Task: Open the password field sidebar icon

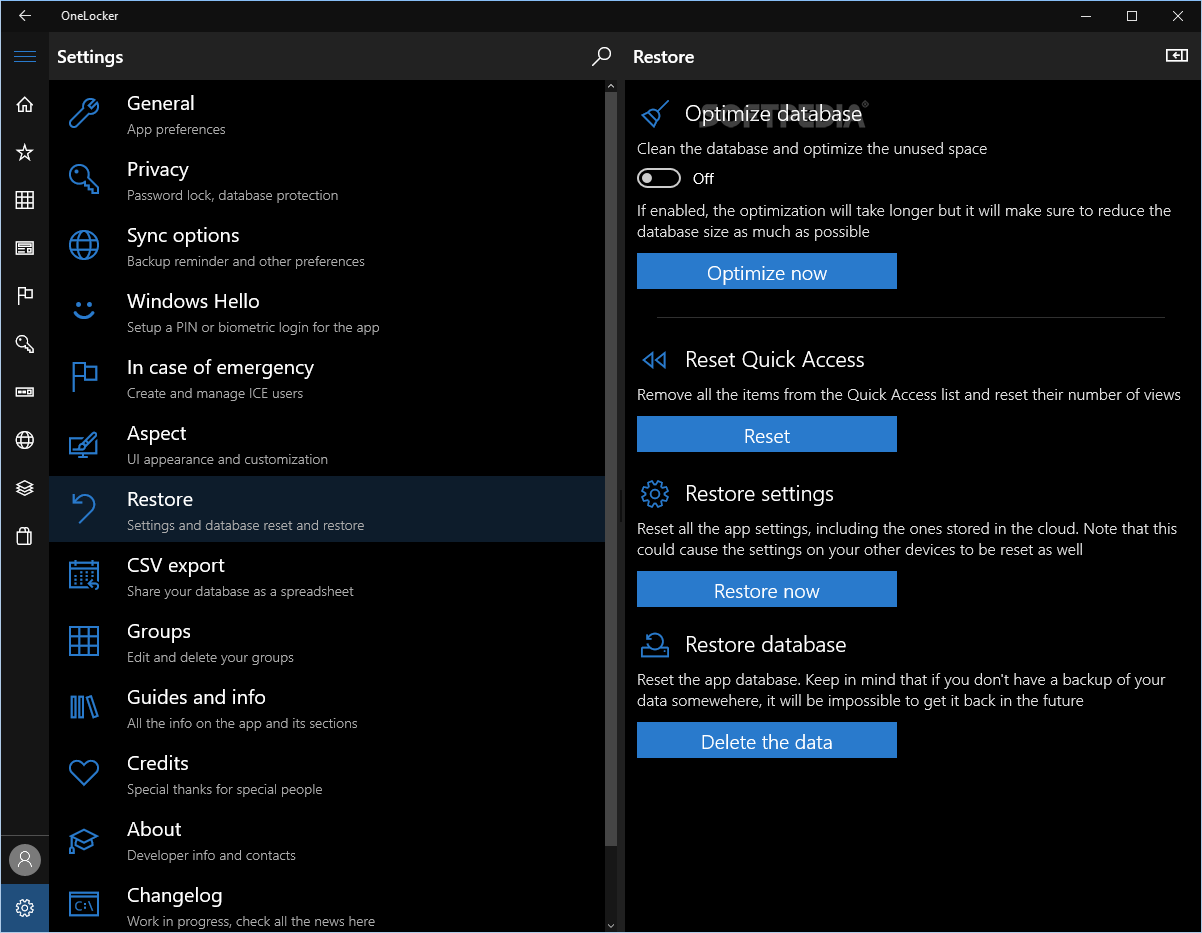Action: 25,392
